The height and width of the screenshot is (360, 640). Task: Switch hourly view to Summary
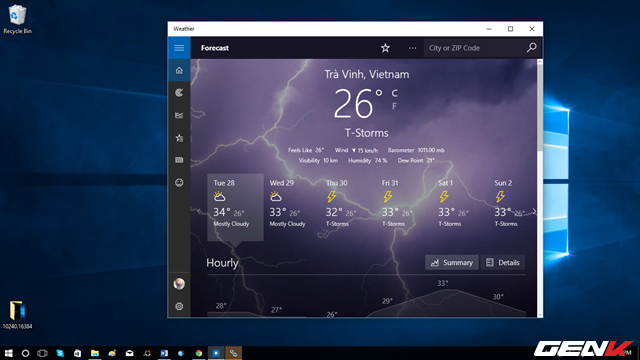[x=451, y=262]
